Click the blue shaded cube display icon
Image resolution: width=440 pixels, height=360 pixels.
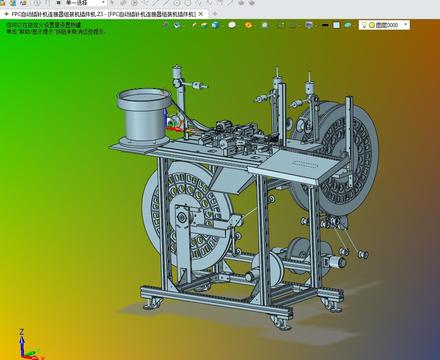(216, 25)
